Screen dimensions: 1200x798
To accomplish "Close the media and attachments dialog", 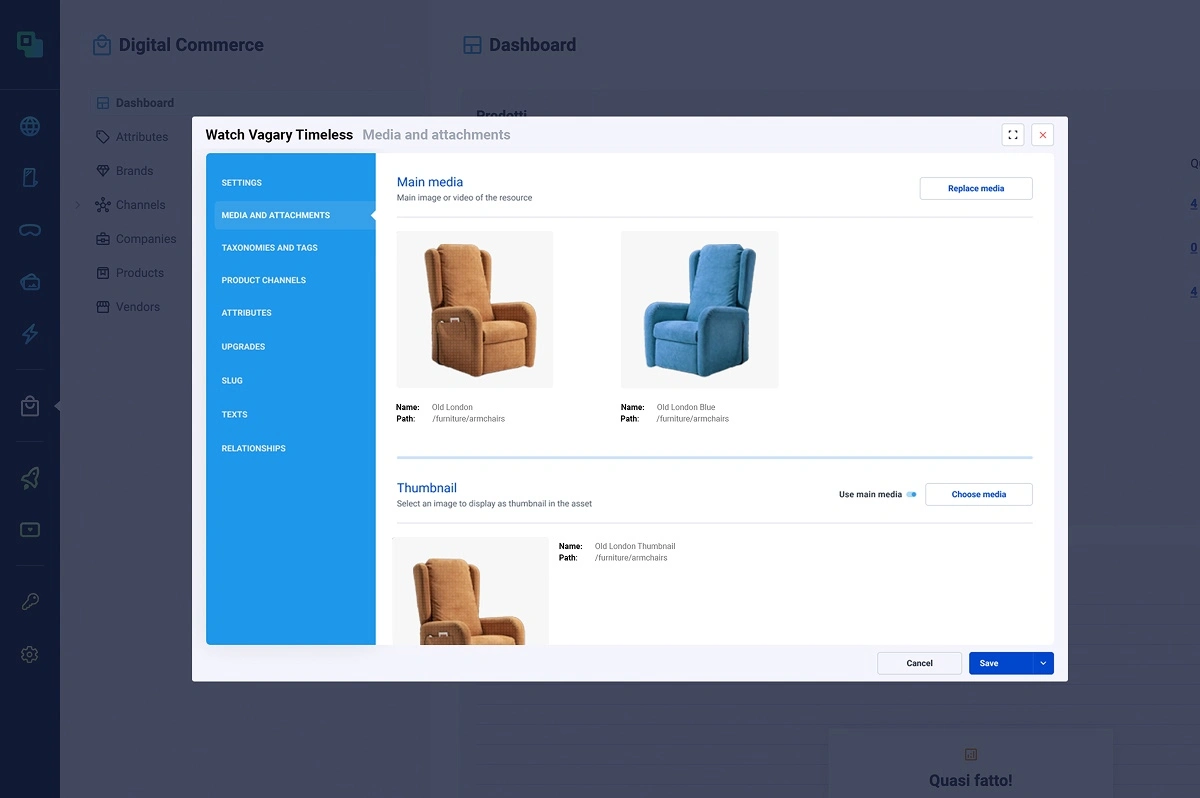I will pyautogui.click(x=1042, y=135).
